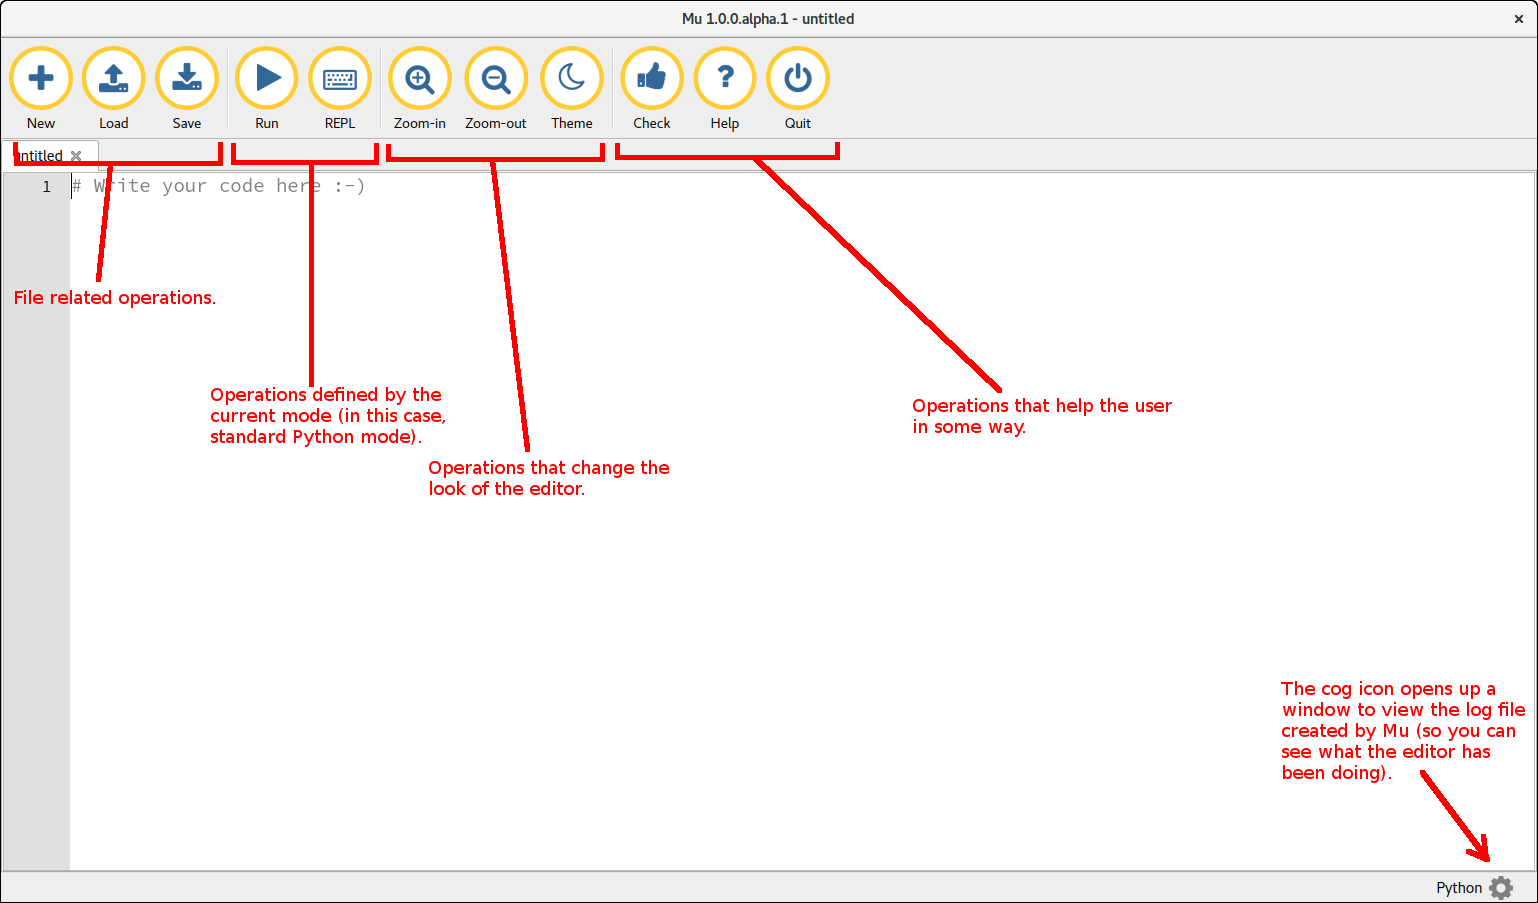Close the untitled tab with its X
1538x903 pixels.
[x=76, y=156]
